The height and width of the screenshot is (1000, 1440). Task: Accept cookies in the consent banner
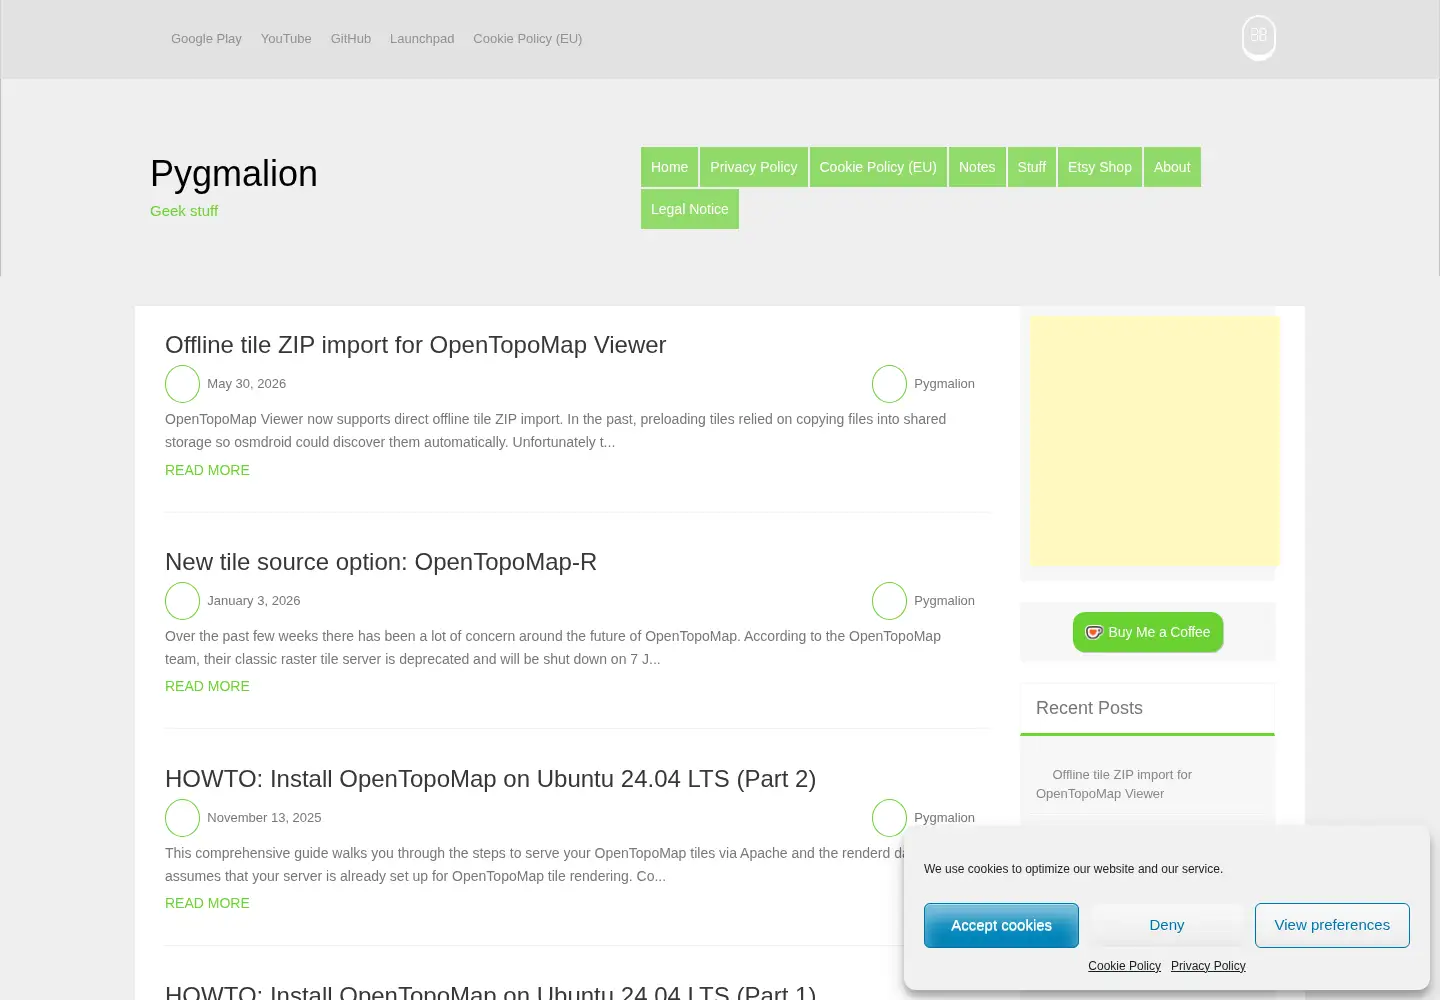[1001, 926]
